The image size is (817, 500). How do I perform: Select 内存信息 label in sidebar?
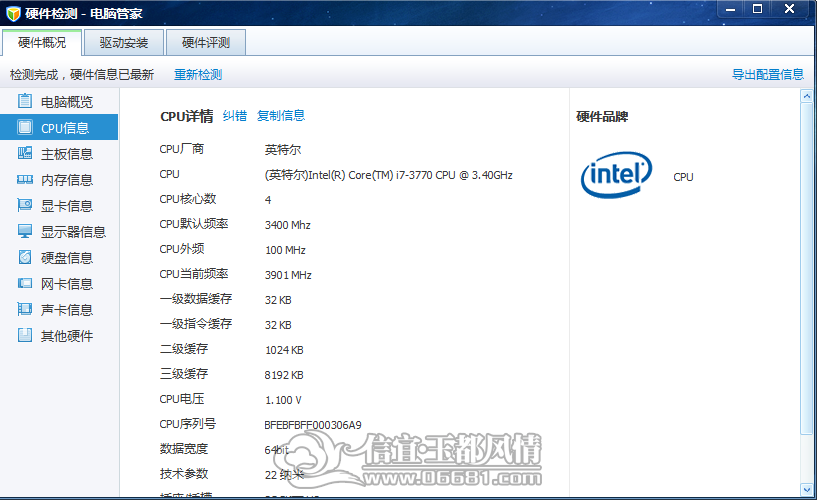pos(67,180)
